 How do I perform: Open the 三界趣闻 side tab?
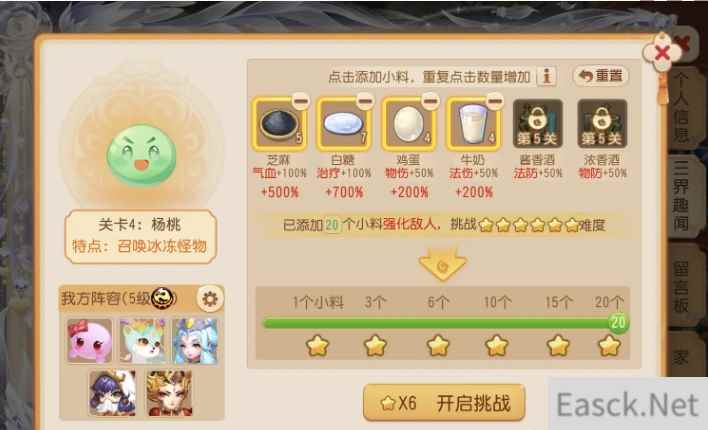[x=681, y=196]
